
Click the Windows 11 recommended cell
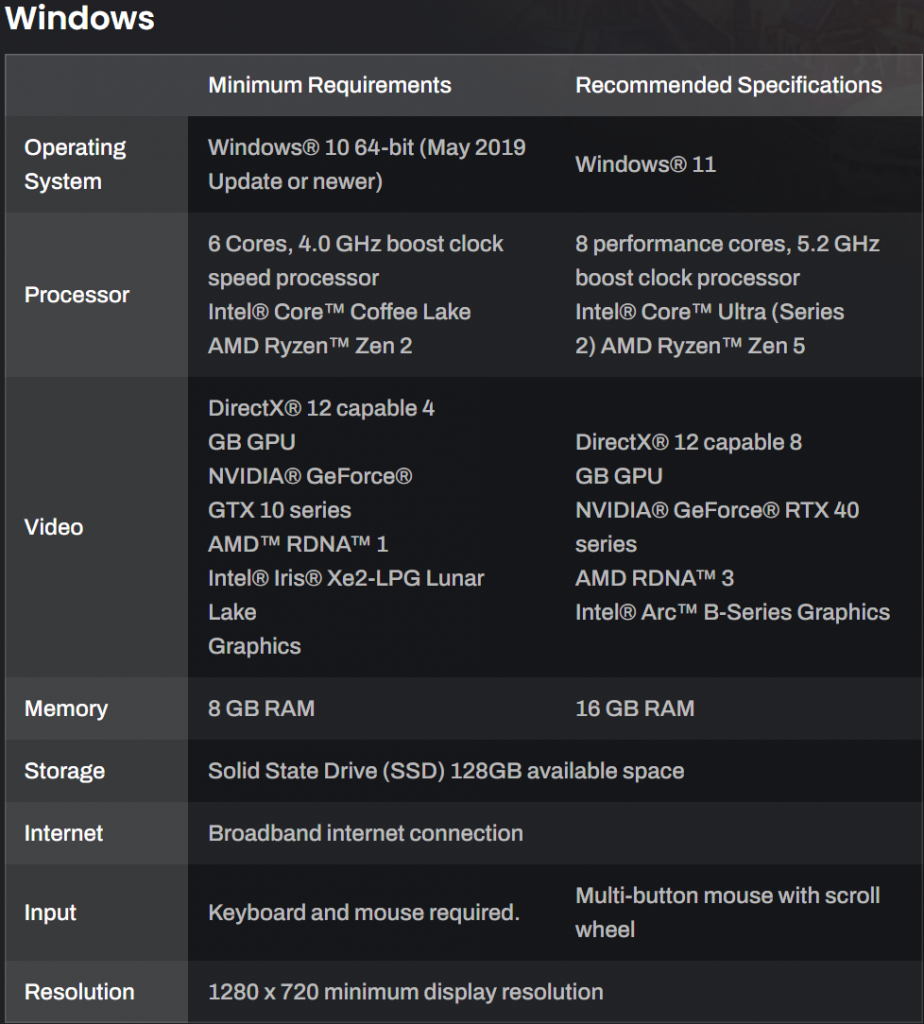tap(645, 164)
